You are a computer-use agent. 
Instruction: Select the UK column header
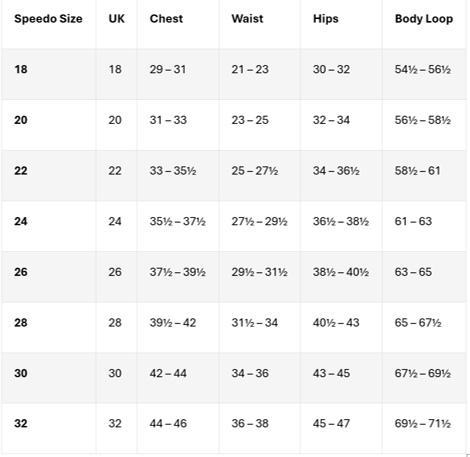pos(117,19)
